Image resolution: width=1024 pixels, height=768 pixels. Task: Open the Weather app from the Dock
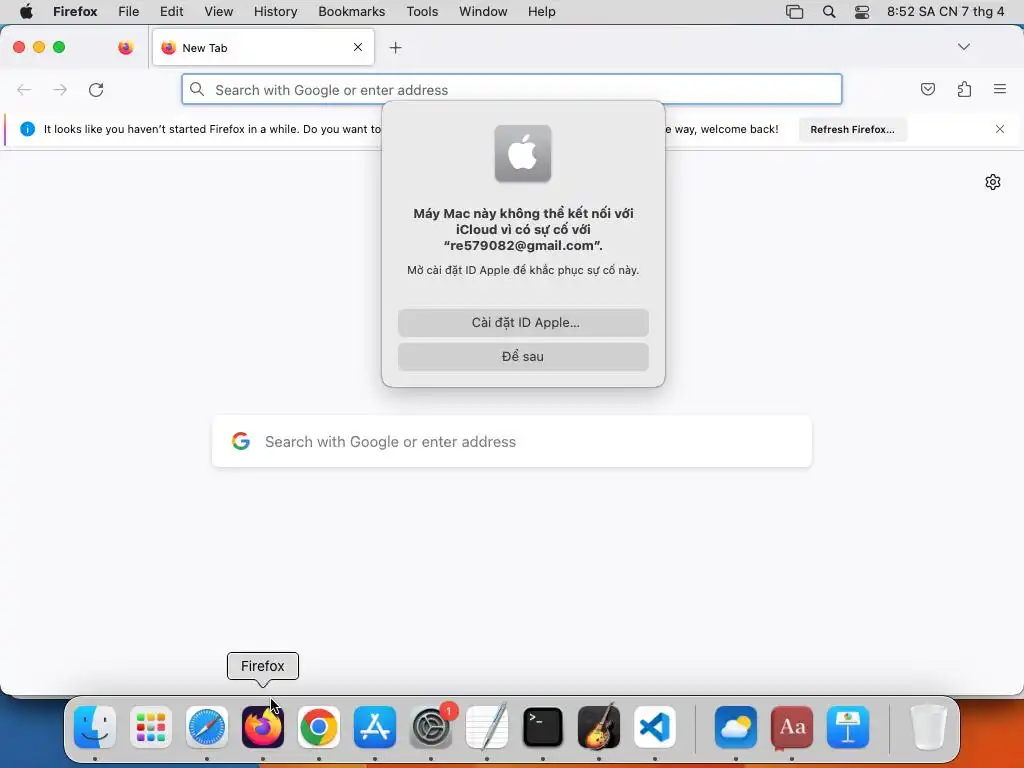click(x=736, y=727)
